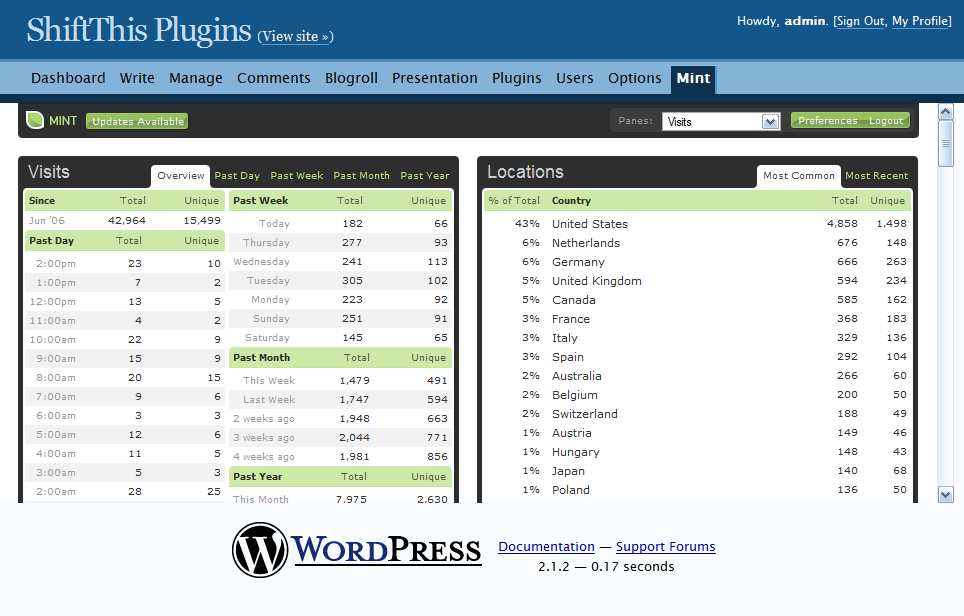This screenshot has width=964, height=616.
Task: Open the Dashboard admin menu
Action: [68, 78]
